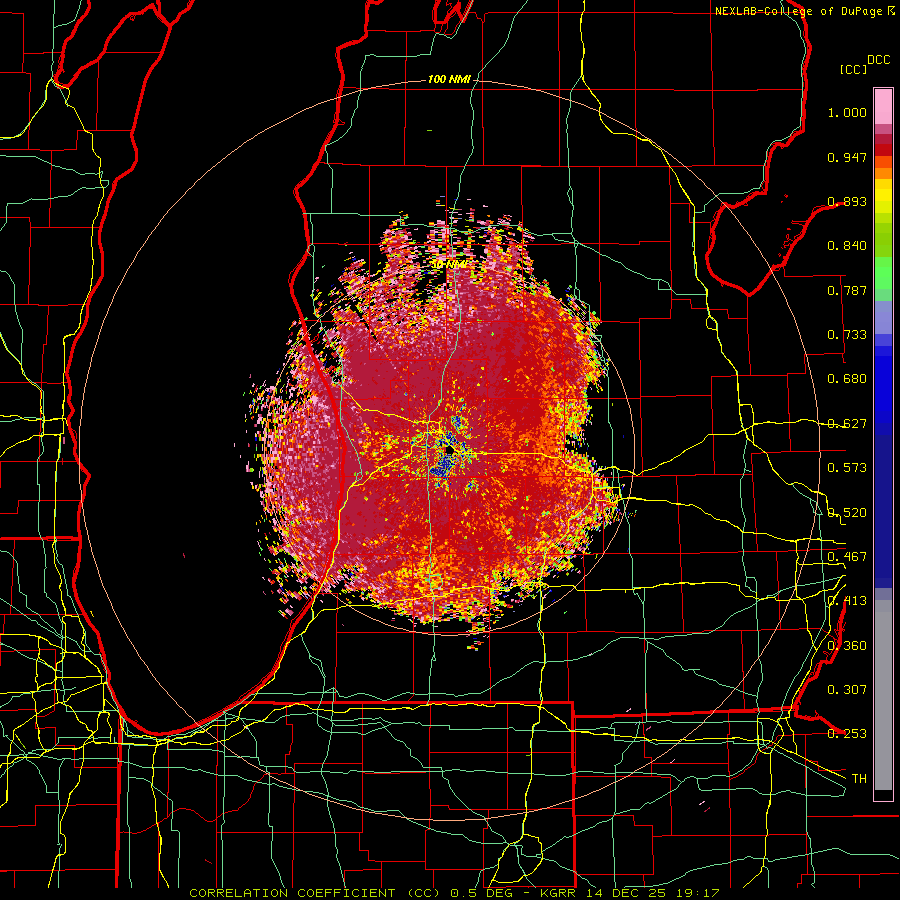Screen dimensions: 900x900
Task: Click the TH legend label
Action: [859, 778]
